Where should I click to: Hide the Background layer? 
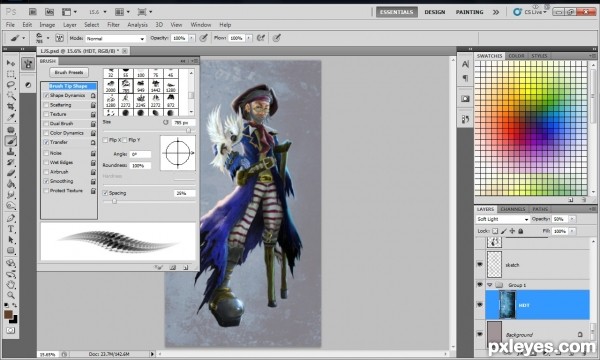(480, 334)
